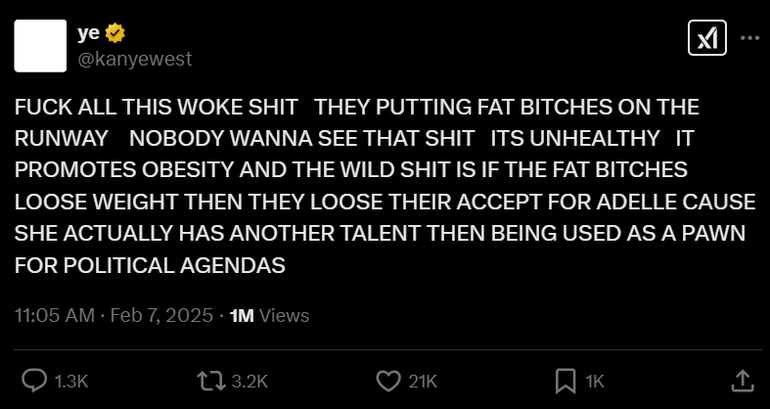Click the 1K bookmarks count
Image resolution: width=770 pixels, height=409 pixels.
pyautogui.click(x=595, y=382)
